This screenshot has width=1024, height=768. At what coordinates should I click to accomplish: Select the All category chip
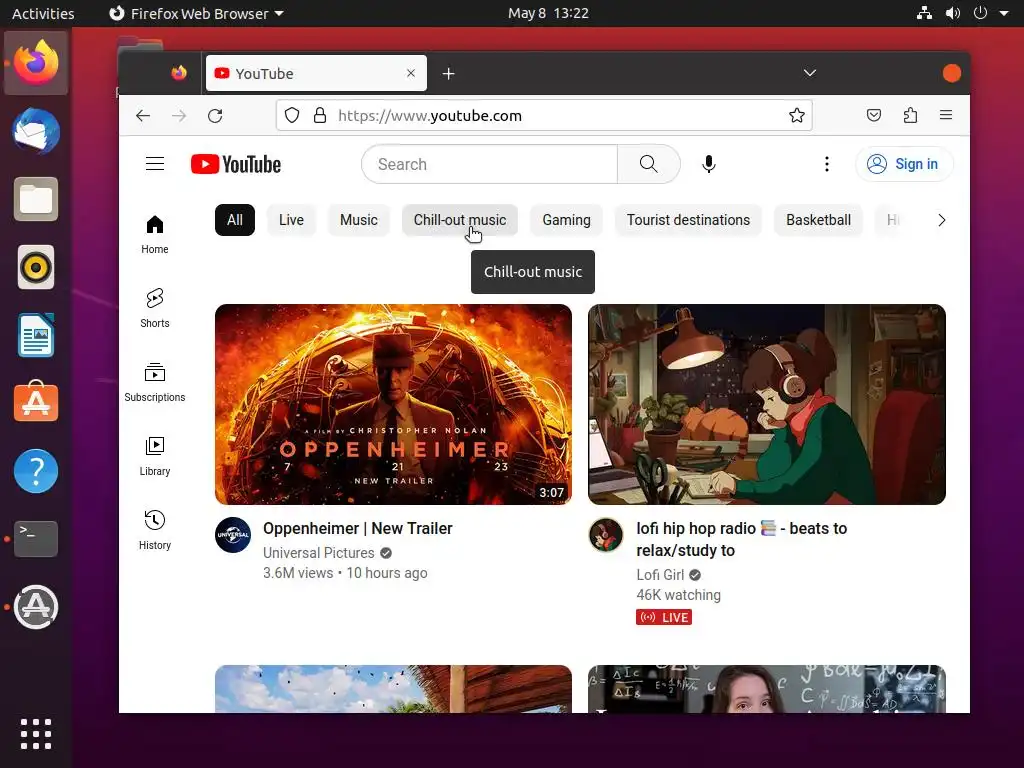(x=234, y=220)
